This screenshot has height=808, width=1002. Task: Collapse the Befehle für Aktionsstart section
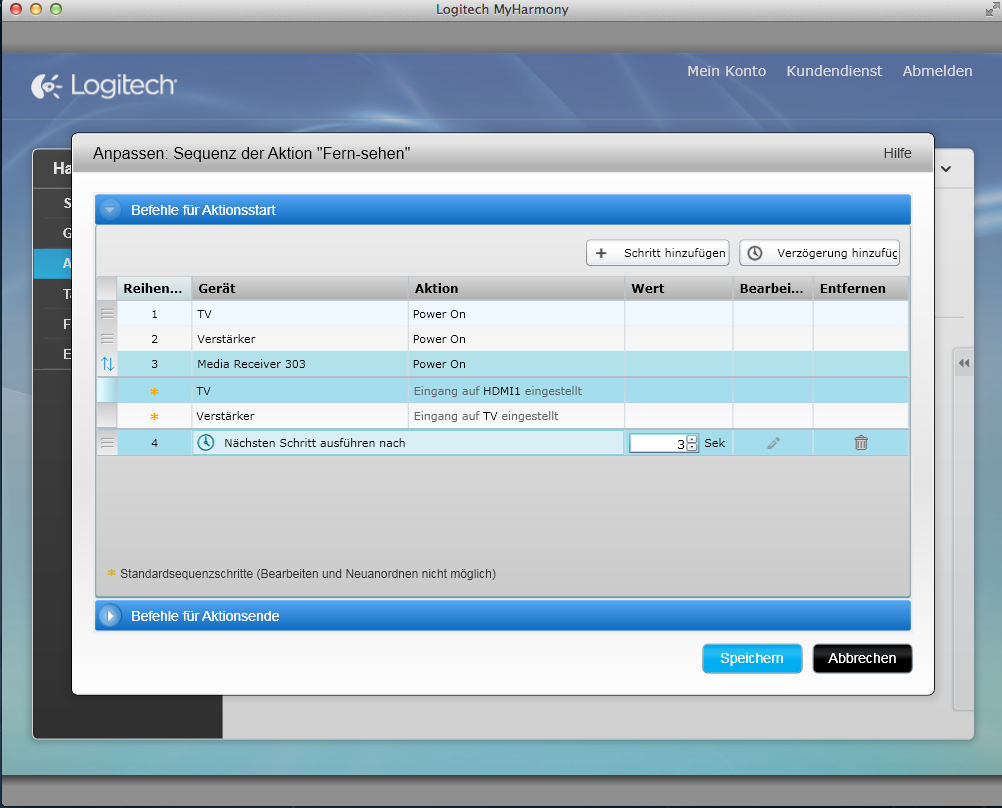click(110, 210)
